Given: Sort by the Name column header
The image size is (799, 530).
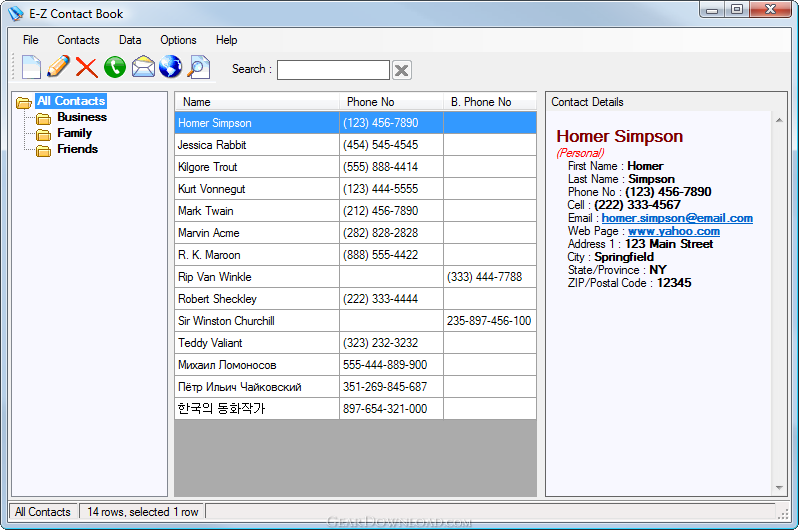Looking at the screenshot, I should pyautogui.click(x=257, y=102).
